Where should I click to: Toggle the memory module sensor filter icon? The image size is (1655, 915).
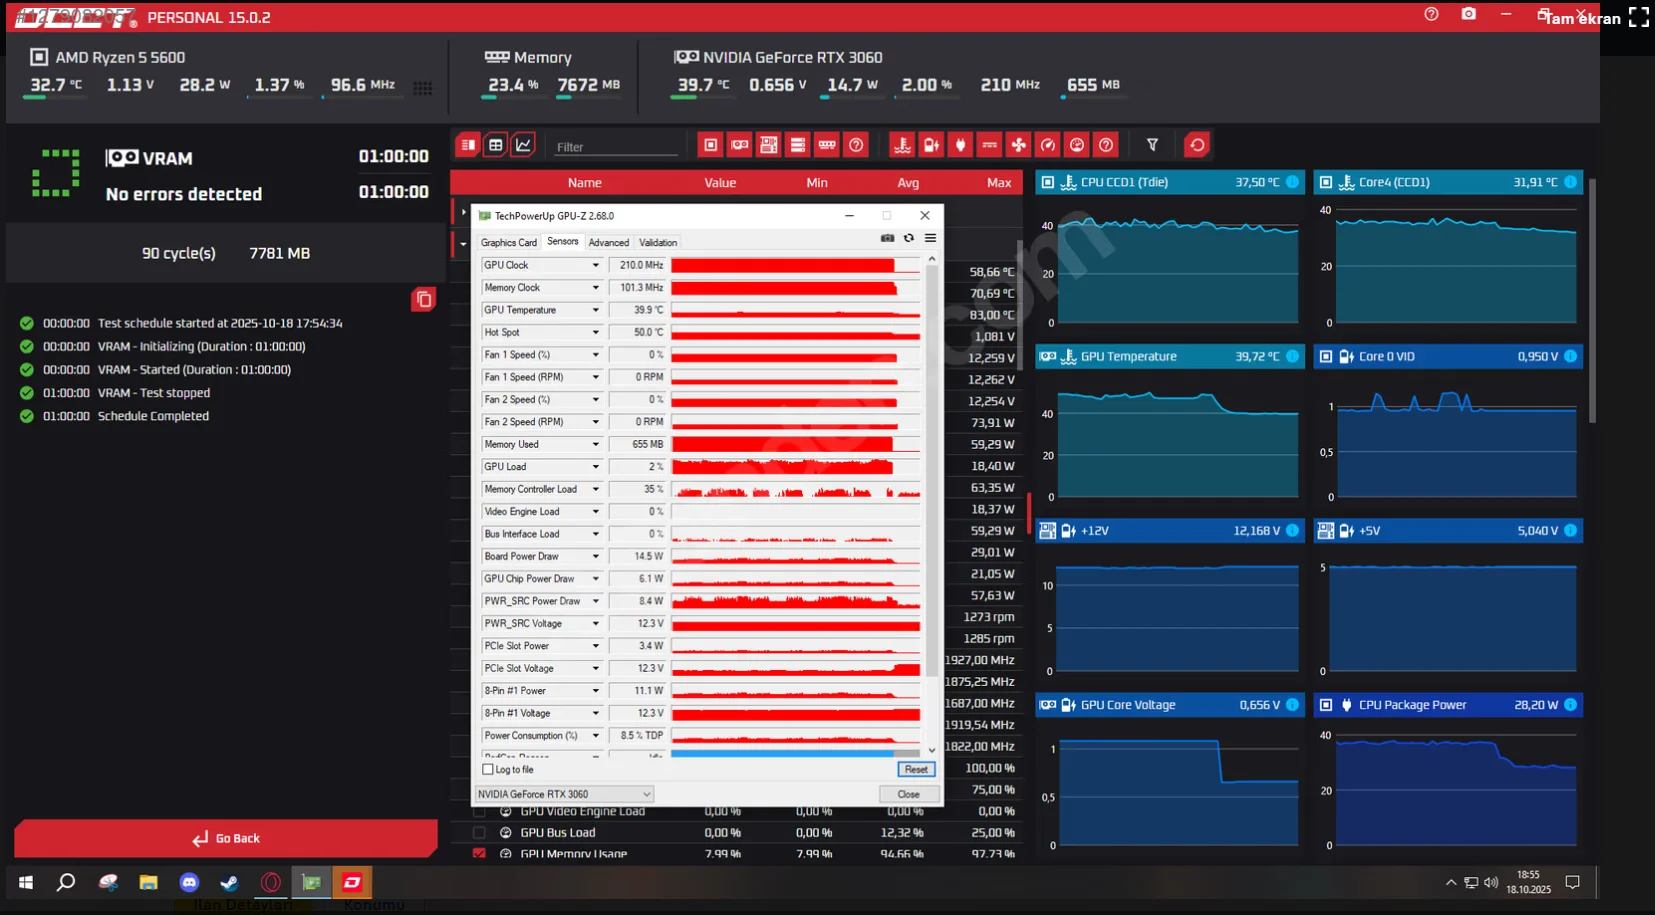(827, 145)
